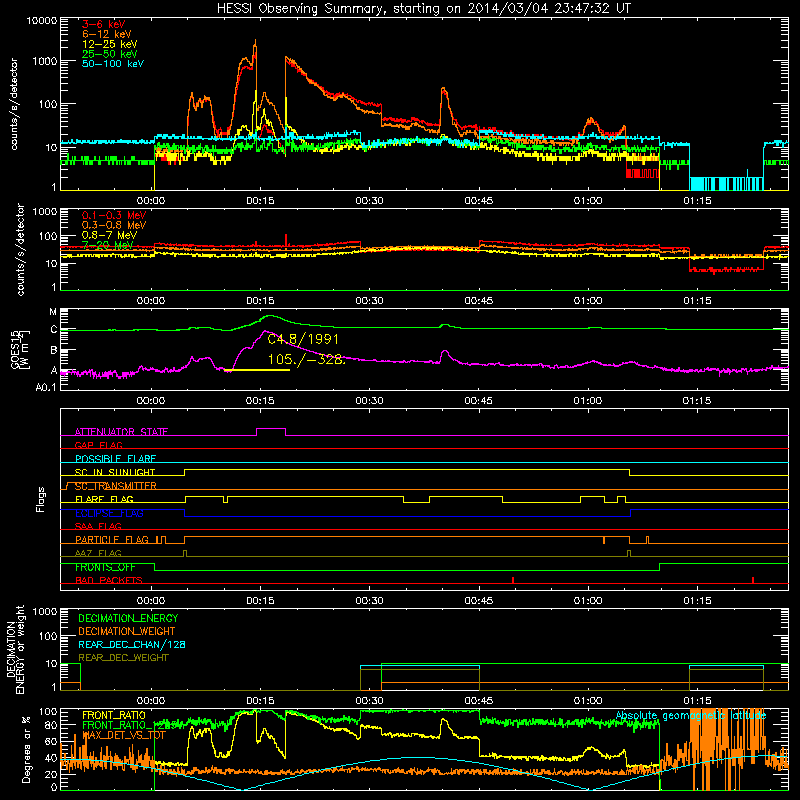Click the M class tick on the GOES axis
Screen dimensions: 800x800
point(53,312)
